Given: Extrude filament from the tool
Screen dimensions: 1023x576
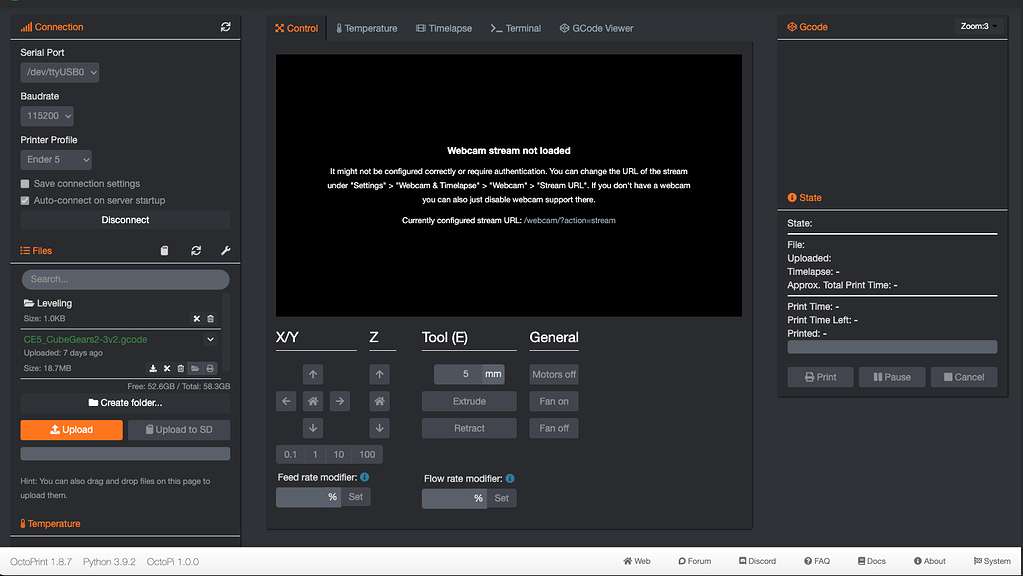Looking at the screenshot, I should click(x=469, y=400).
